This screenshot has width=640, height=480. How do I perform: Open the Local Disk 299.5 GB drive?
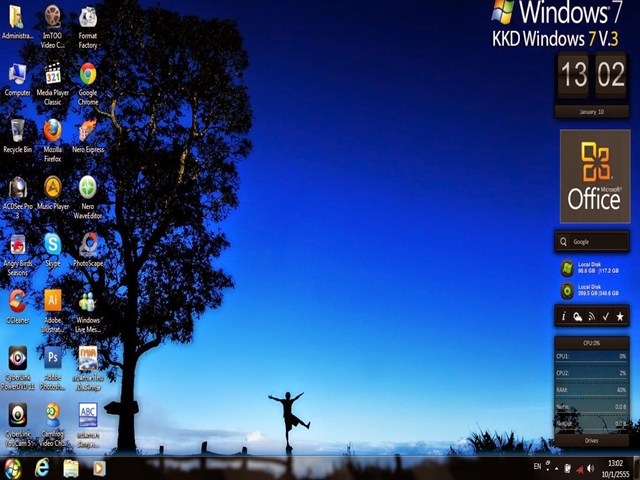(x=590, y=290)
